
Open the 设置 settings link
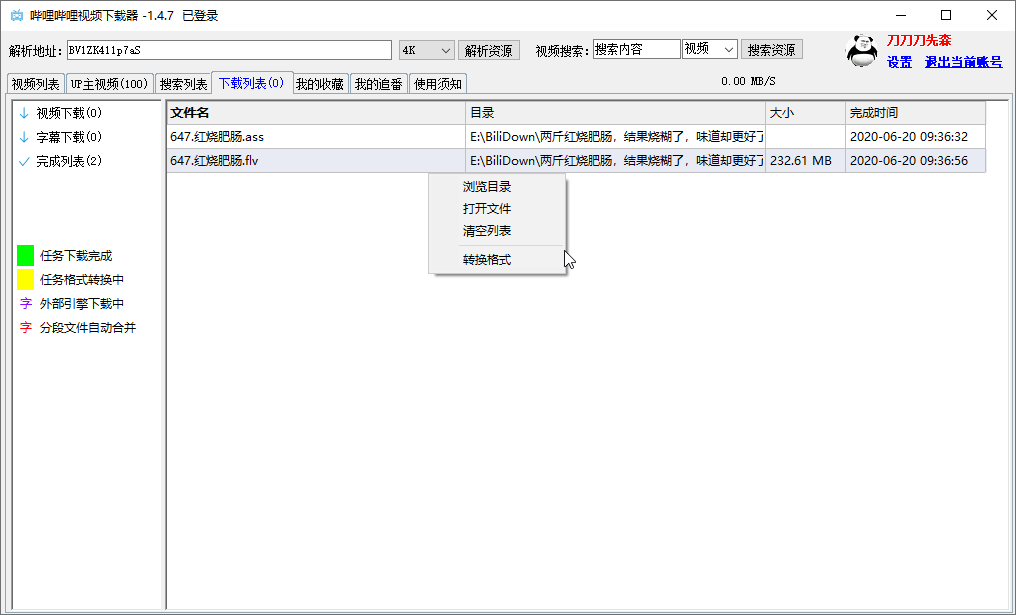[899, 62]
